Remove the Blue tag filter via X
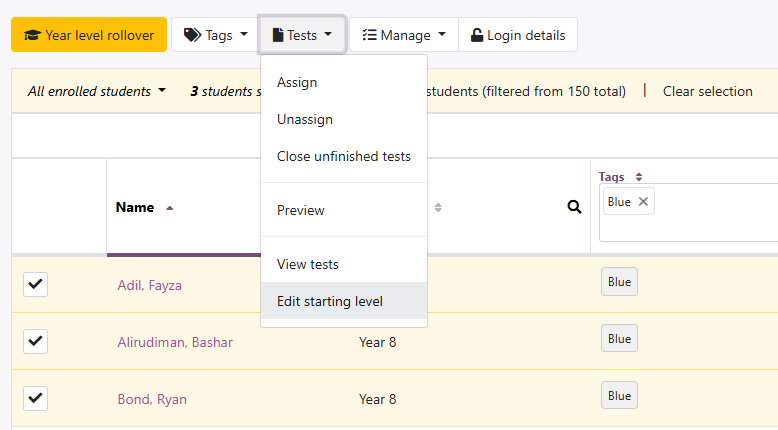The image size is (778, 430). [x=643, y=201]
